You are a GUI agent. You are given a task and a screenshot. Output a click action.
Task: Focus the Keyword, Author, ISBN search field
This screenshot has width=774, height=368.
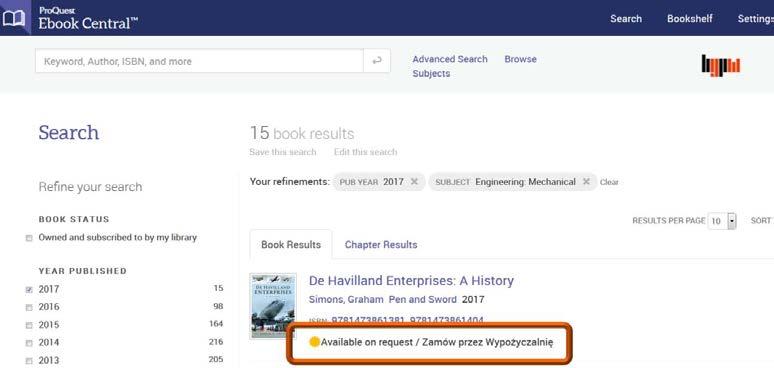[199, 61]
